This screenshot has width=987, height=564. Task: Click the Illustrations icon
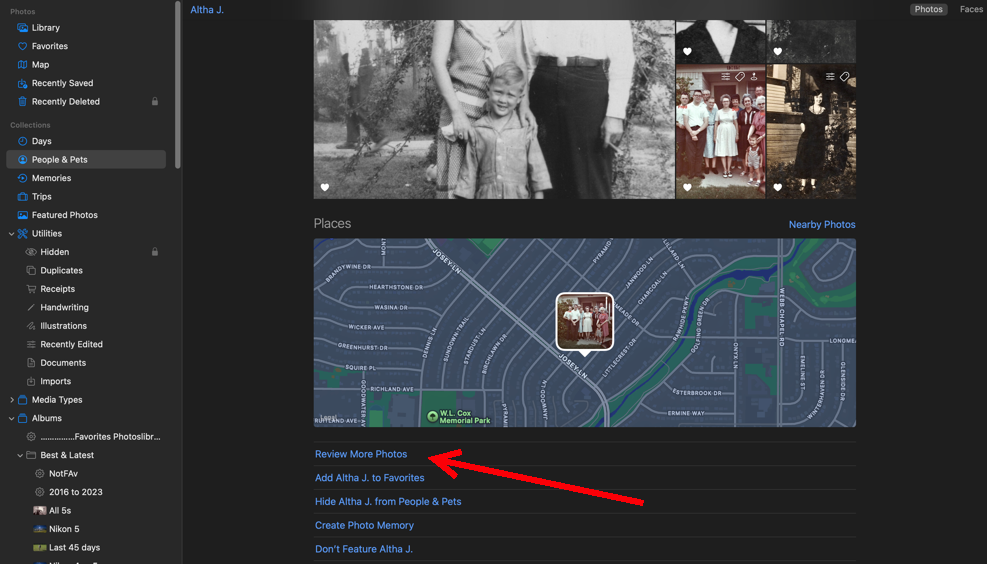[x=31, y=325]
